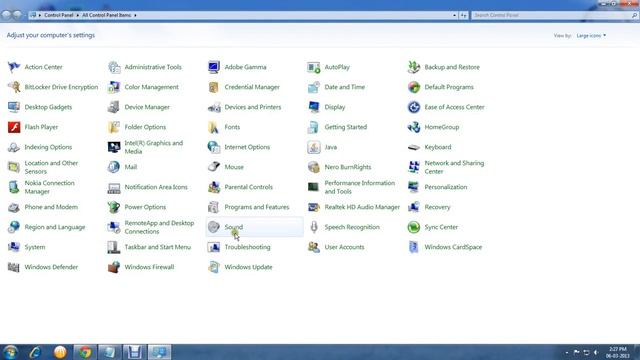
Task: Open Location and Other Sensors link
Action: (x=51, y=167)
